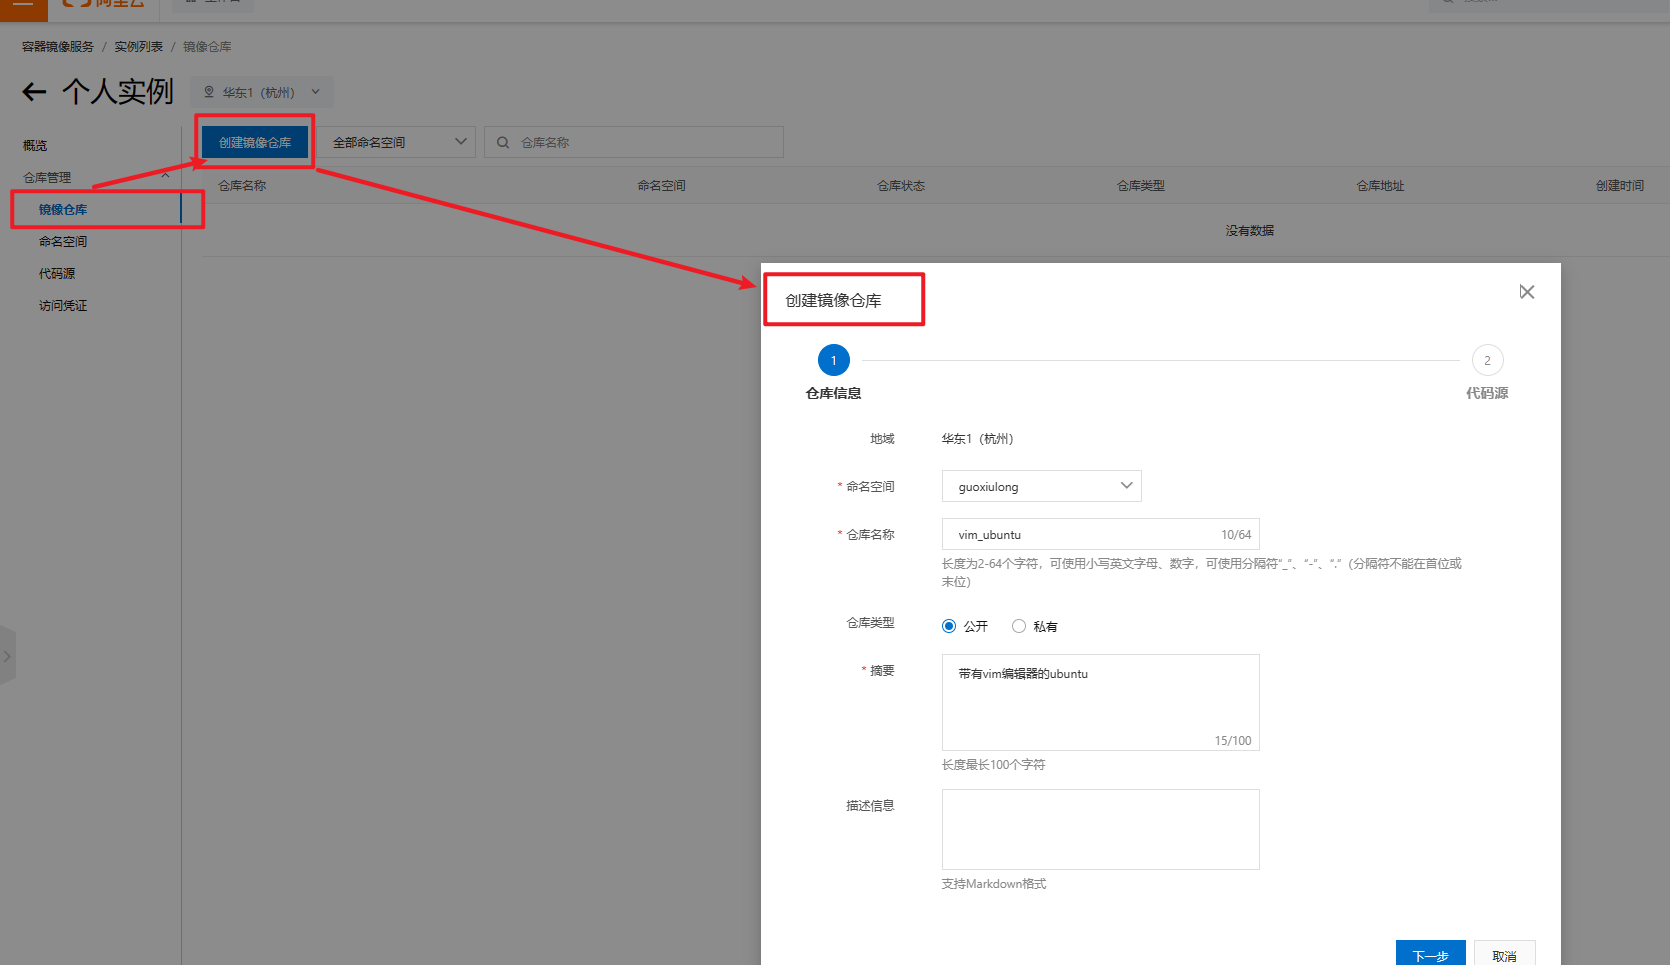
Task: Click the 个人实例 page title
Action: [118, 92]
